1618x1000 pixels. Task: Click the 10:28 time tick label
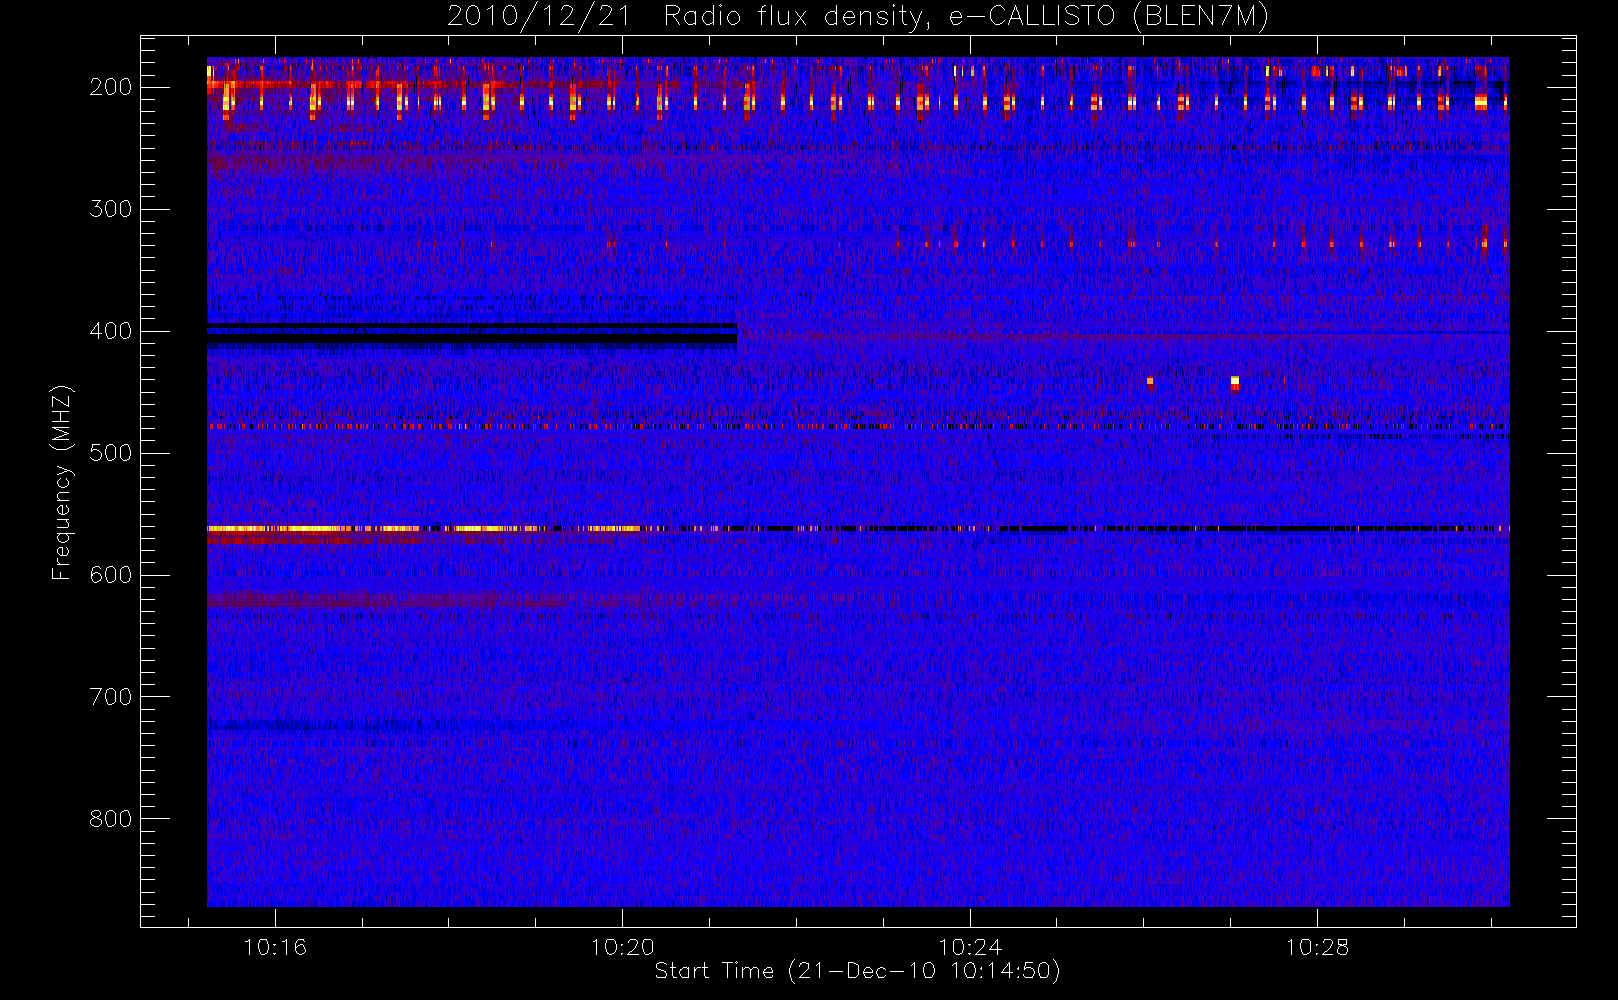1317,947
